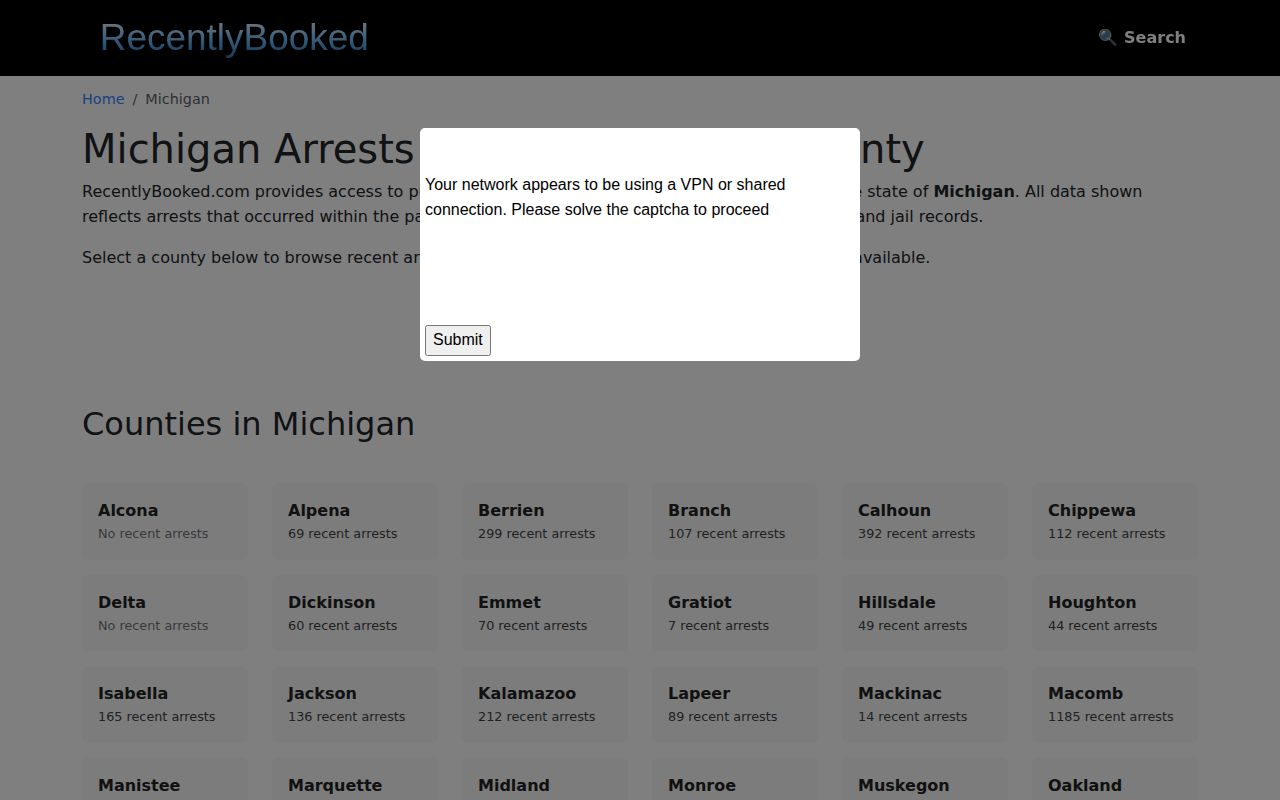Image resolution: width=1280 pixels, height=800 pixels.
Task: Open Calhoun county arrests
Action: tap(925, 521)
